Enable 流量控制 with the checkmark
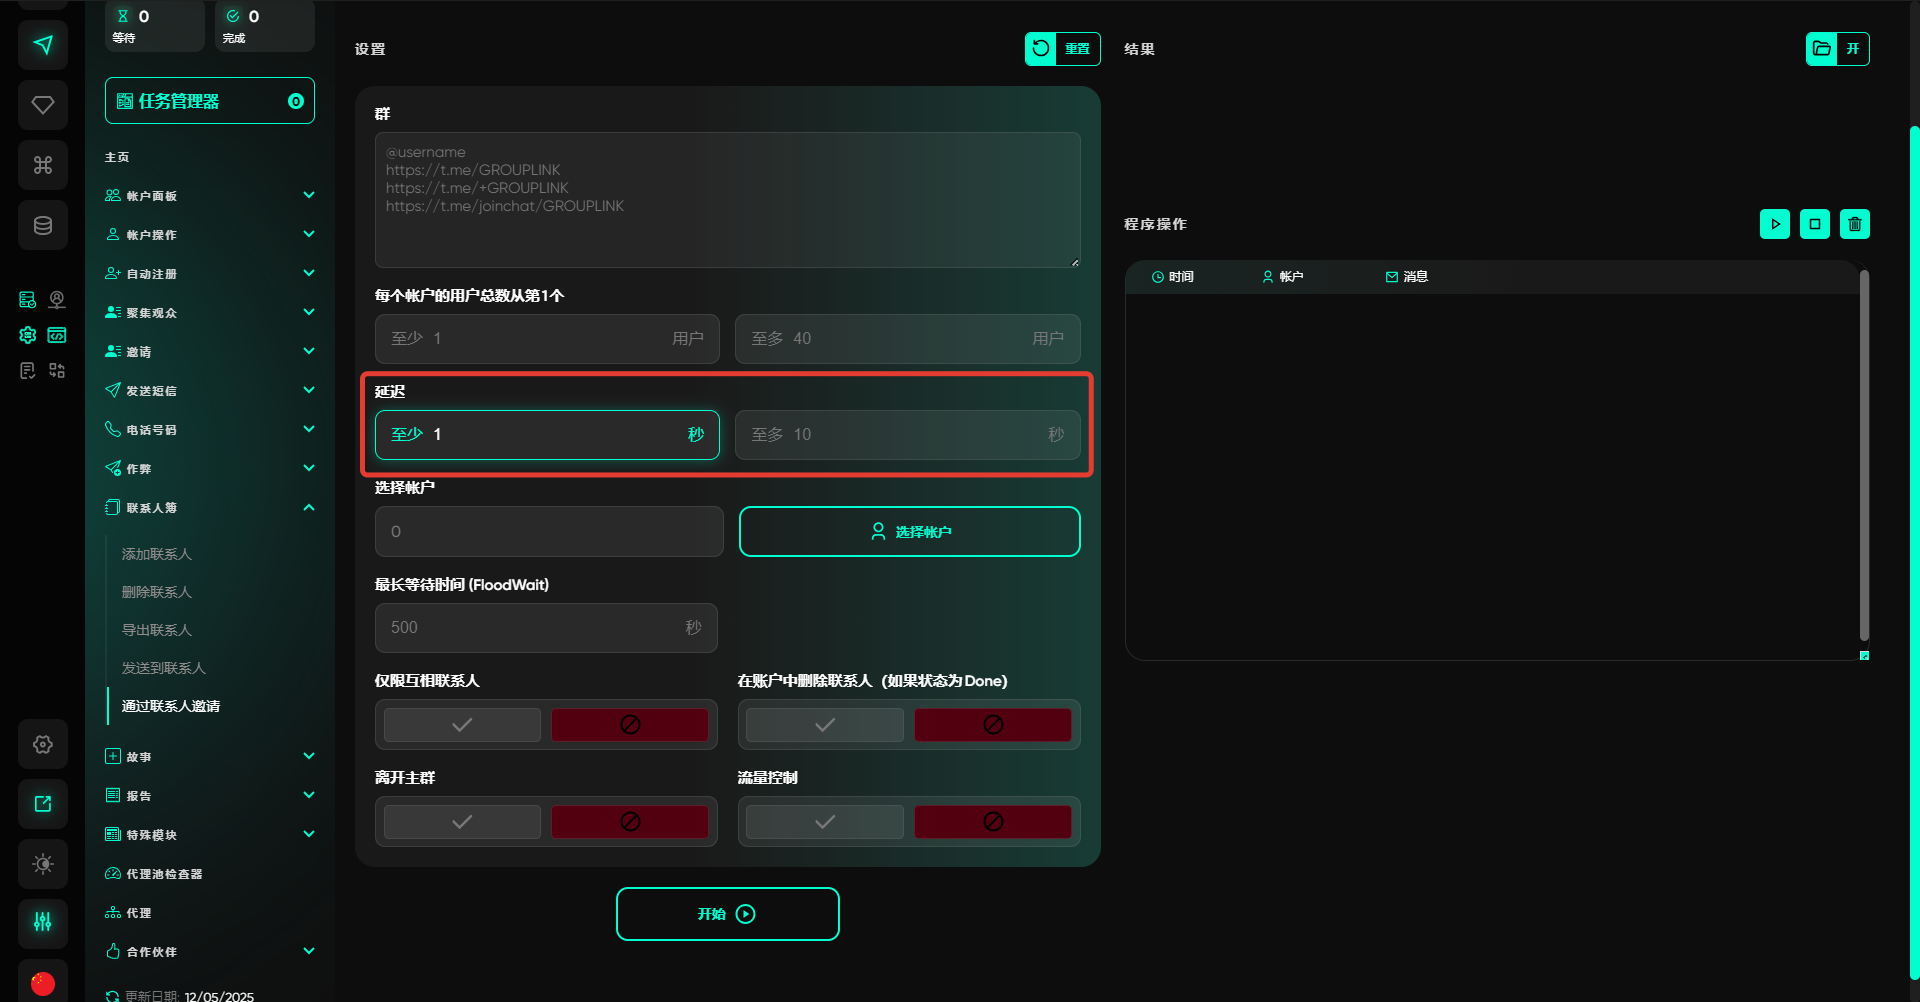 825,822
